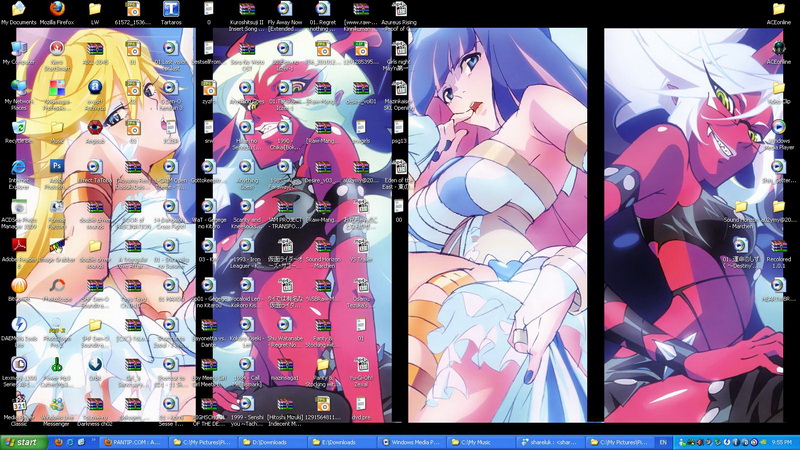Select 01. Regret nothing audio file
This screenshot has height=450, width=800.
(322, 16)
